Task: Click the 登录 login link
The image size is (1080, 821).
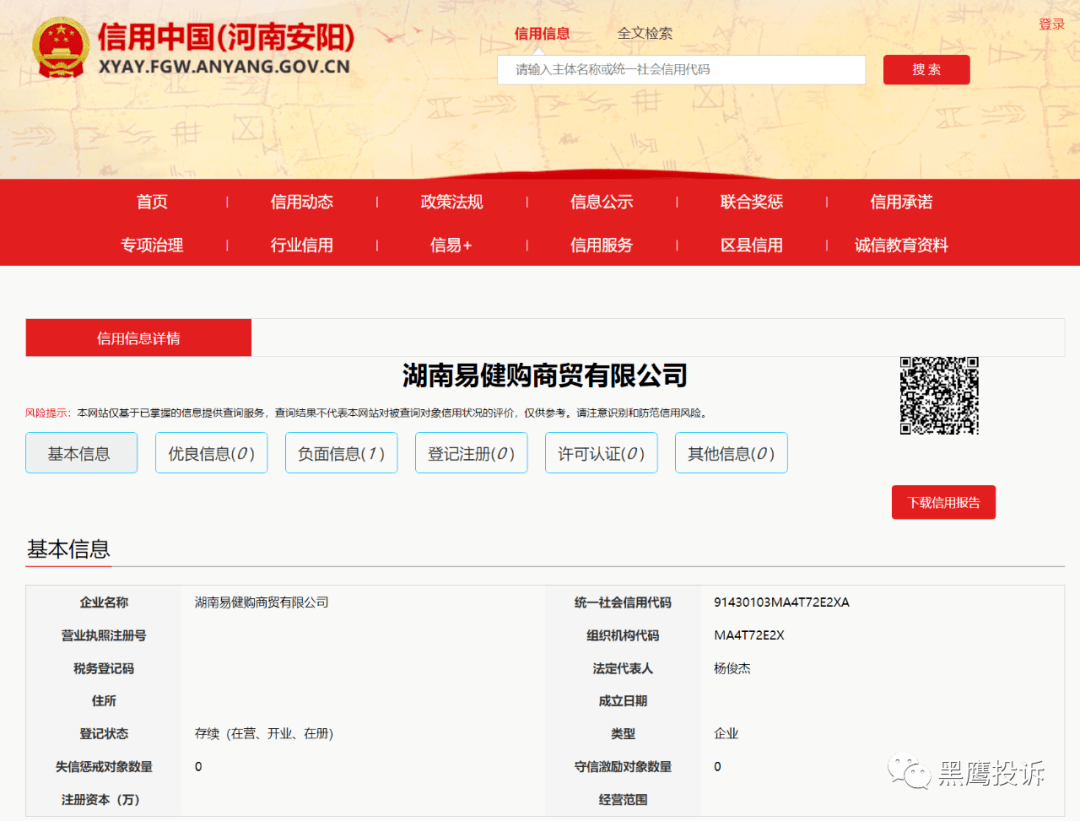Action: pos(1052,24)
